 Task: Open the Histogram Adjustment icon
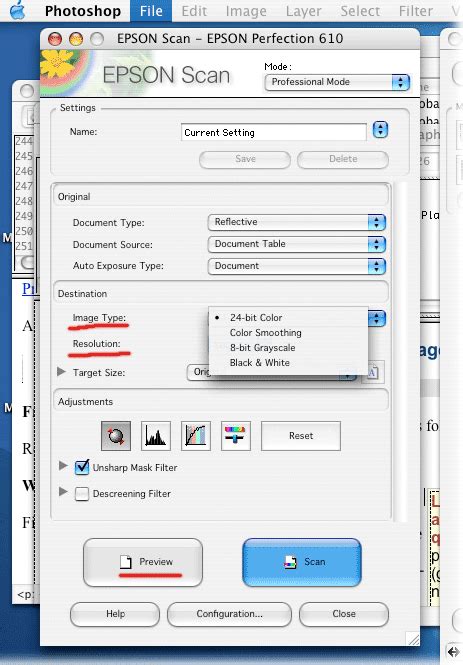click(x=156, y=436)
